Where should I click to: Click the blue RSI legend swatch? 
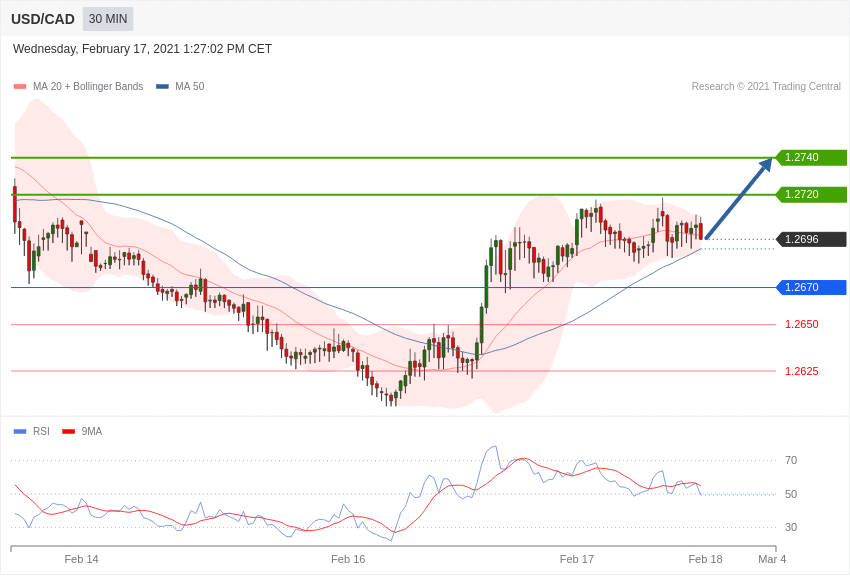point(20,431)
